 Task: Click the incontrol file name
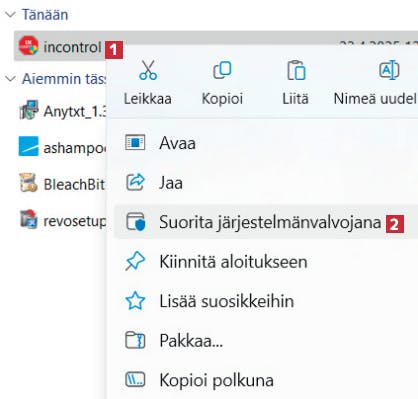(72, 47)
